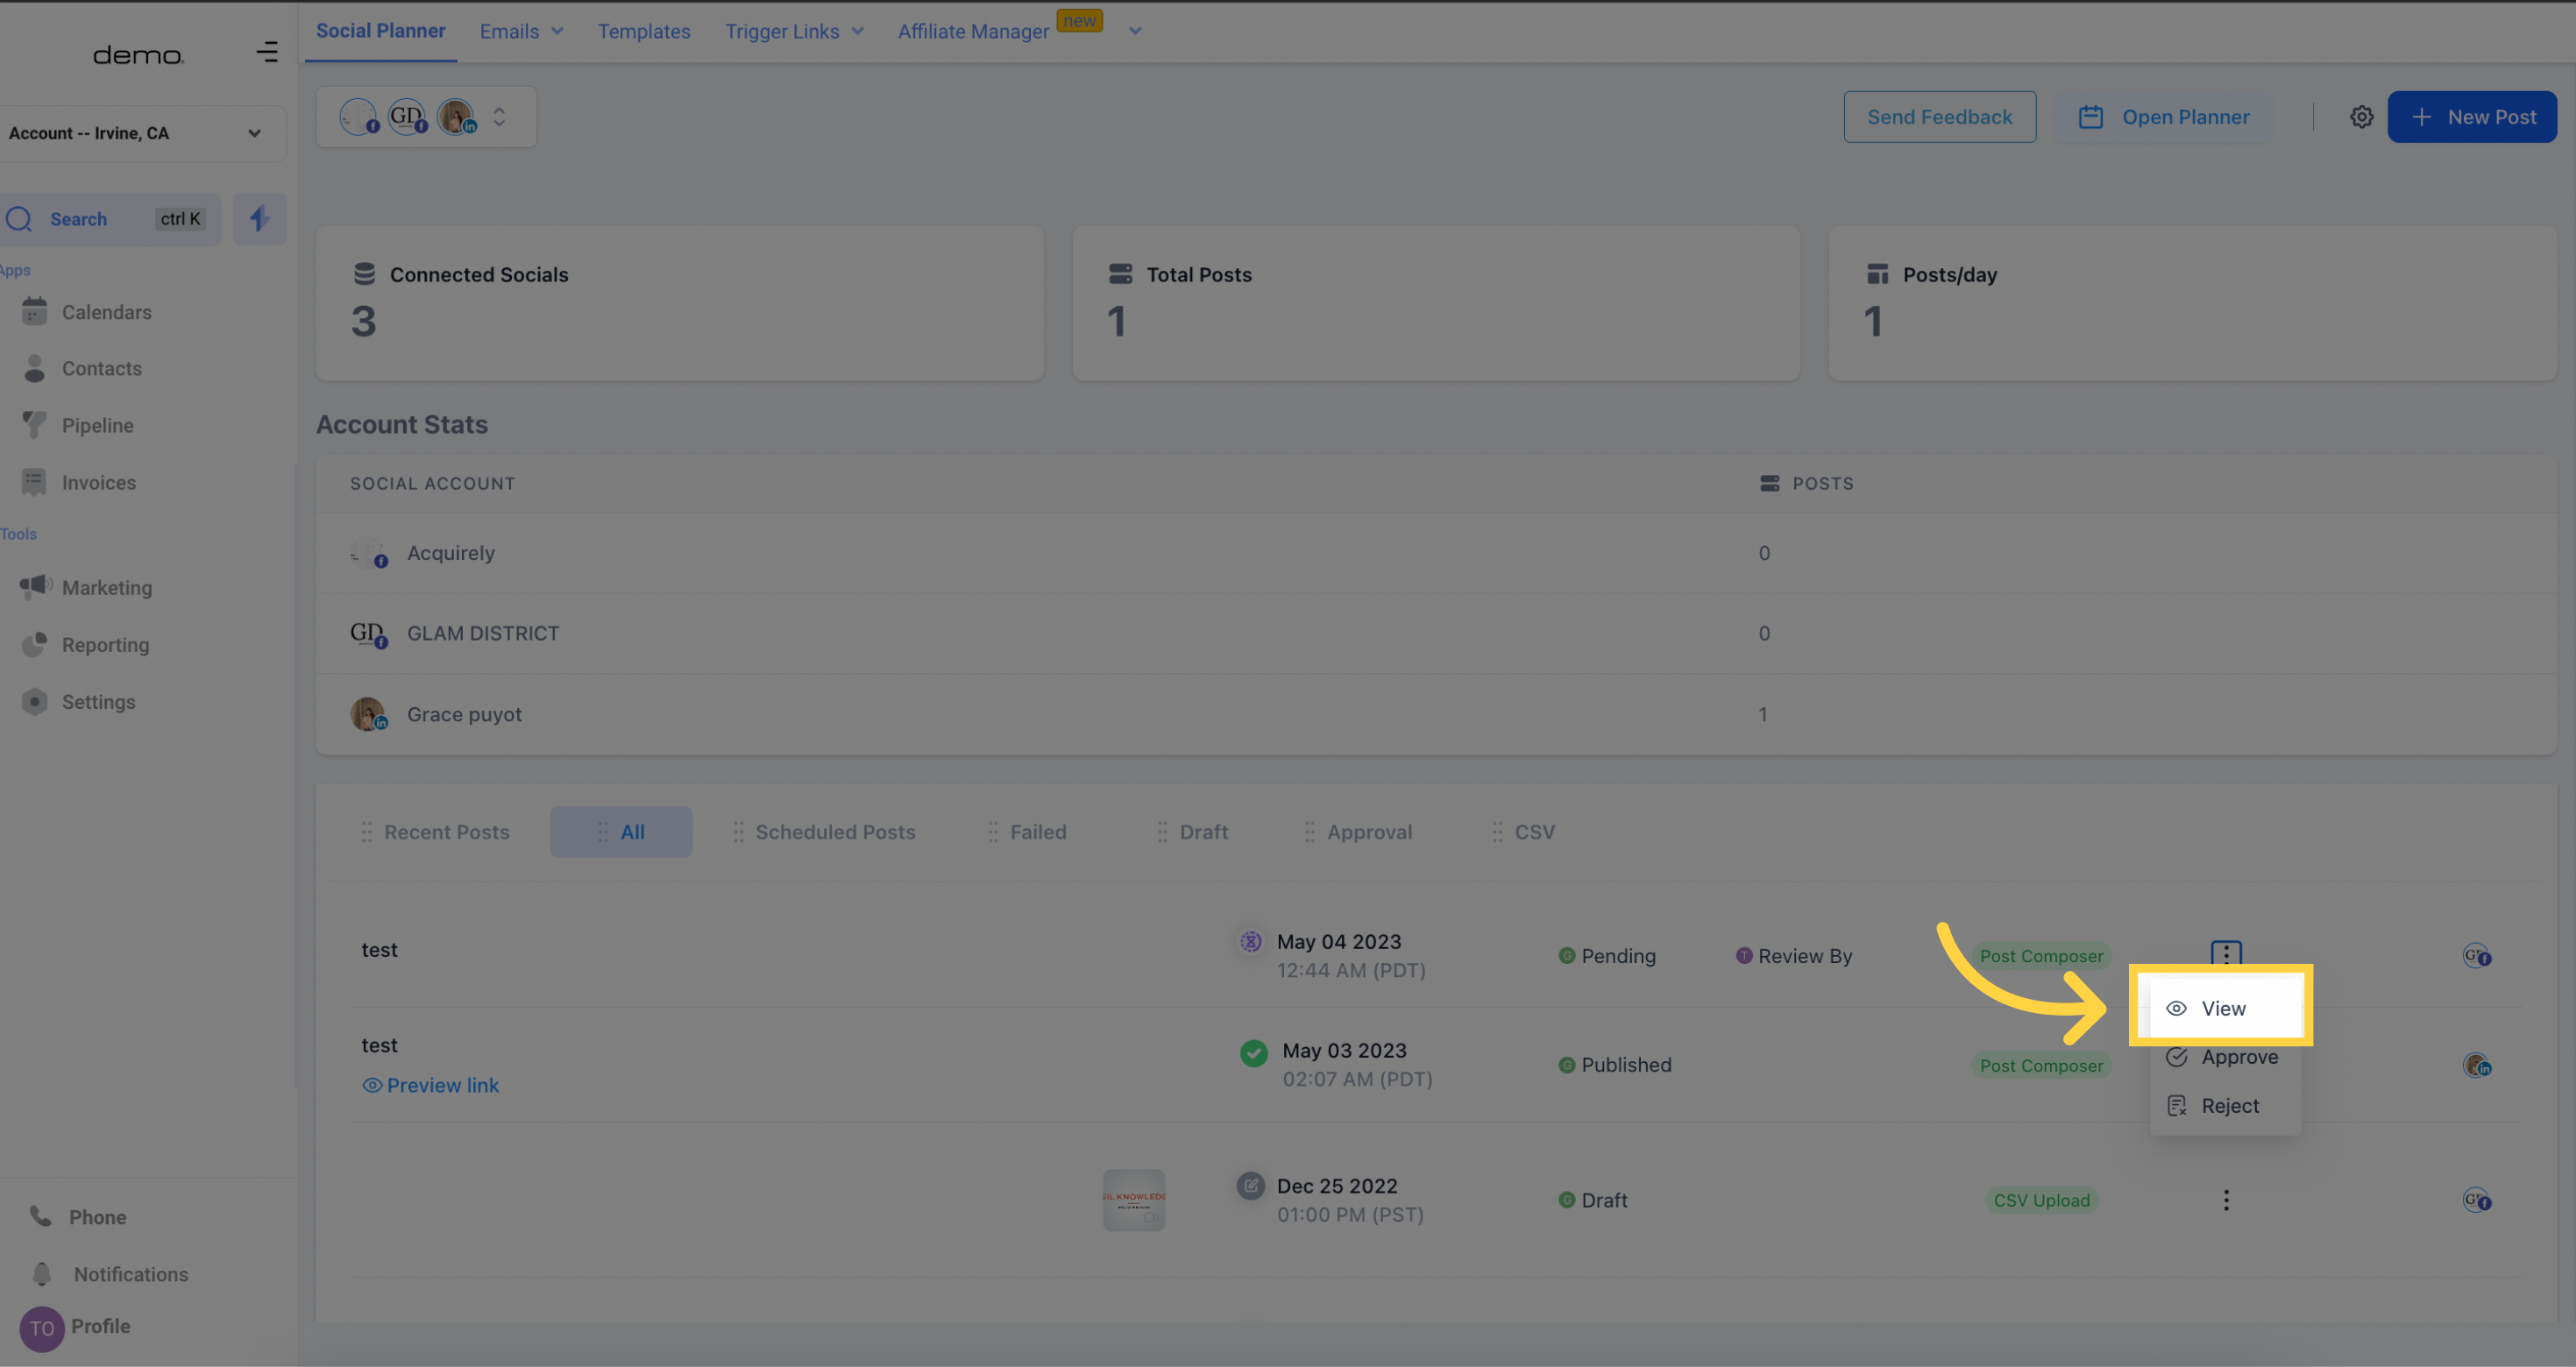
Task: Click the settings gear icon near New Post
Action: click(x=2361, y=117)
